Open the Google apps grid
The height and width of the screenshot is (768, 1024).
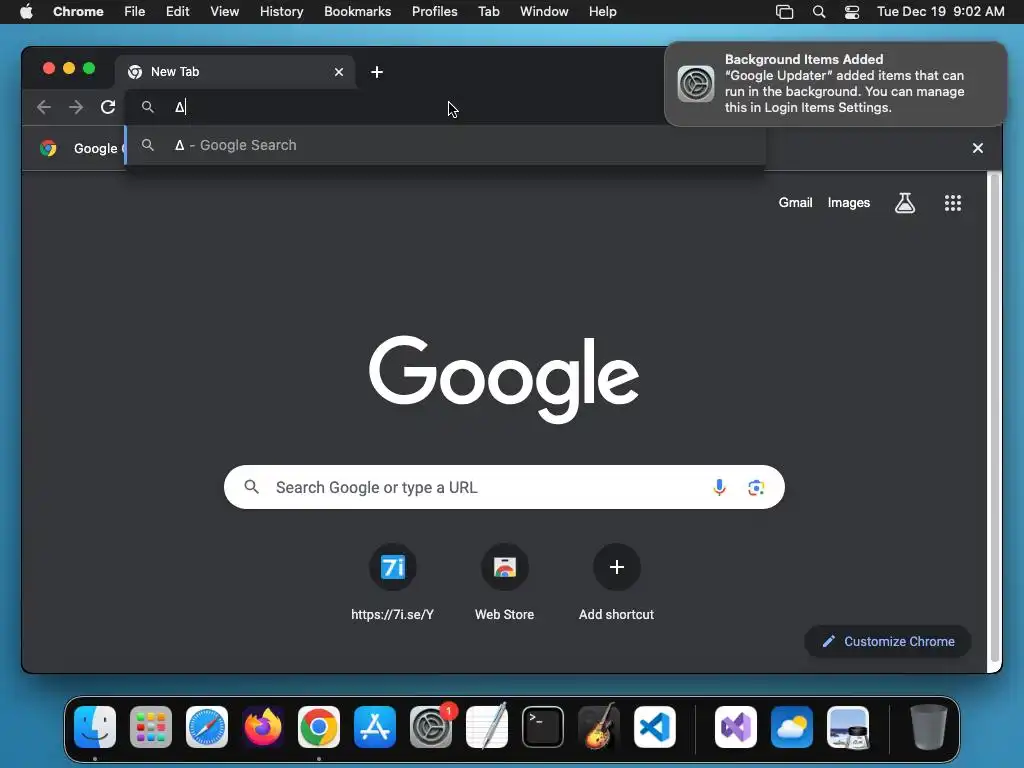tap(953, 203)
